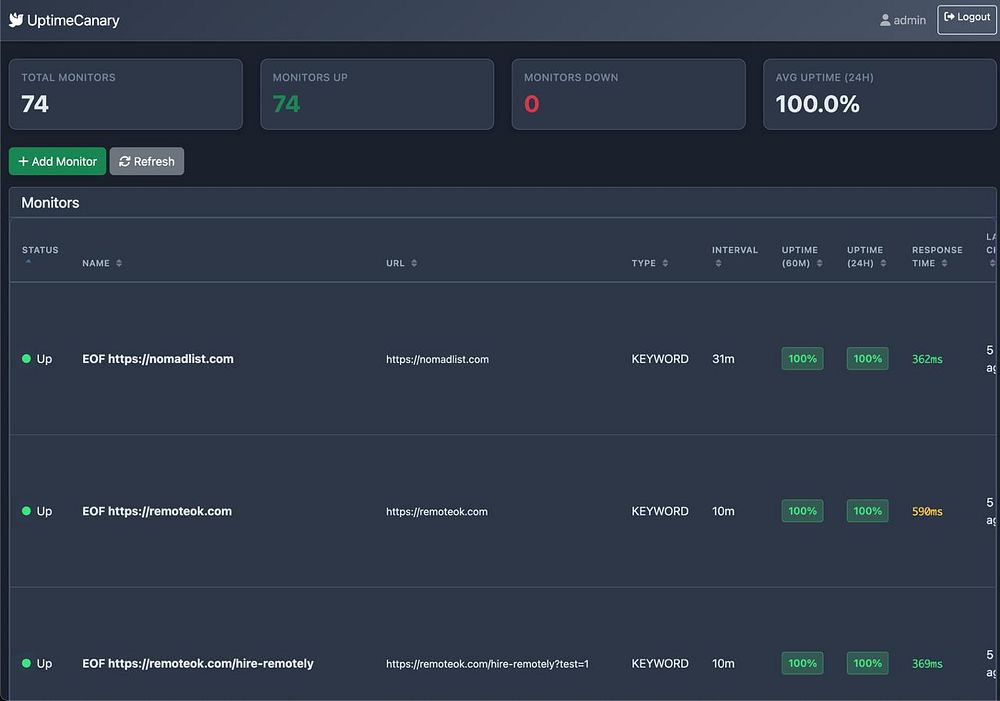Click EOF https://remoteok.com 60M uptime 100% badge

pyautogui.click(x=802, y=511)
